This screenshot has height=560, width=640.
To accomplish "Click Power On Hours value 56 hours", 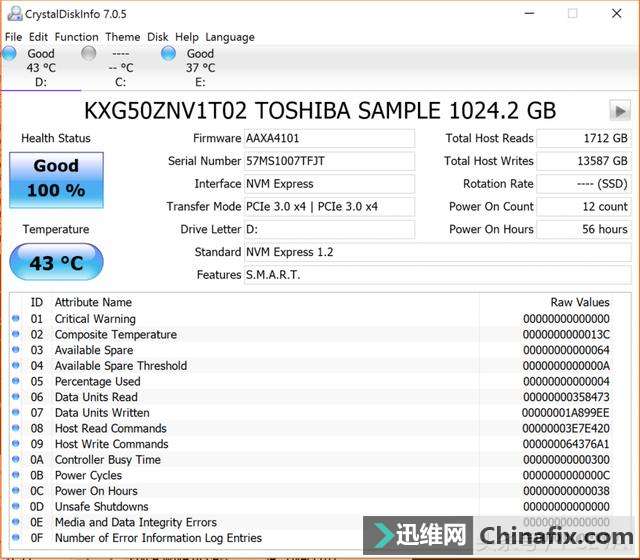I will coord(584,230).
